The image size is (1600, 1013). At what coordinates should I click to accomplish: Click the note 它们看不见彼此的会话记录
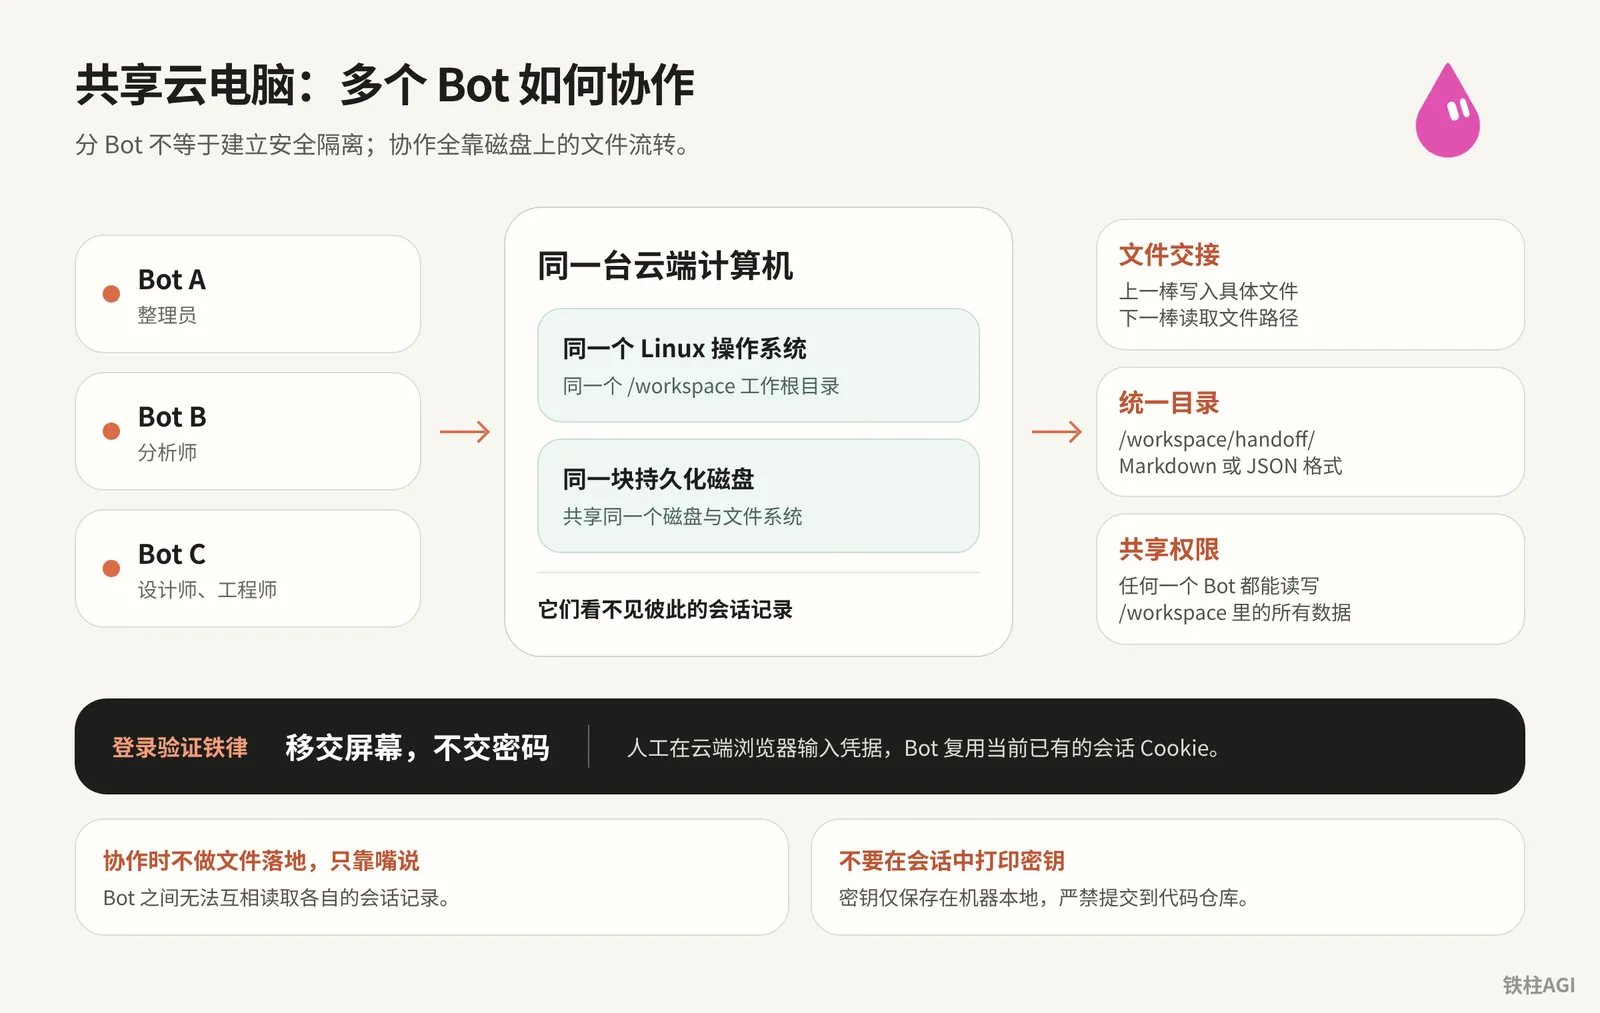[x=665, y=609]
